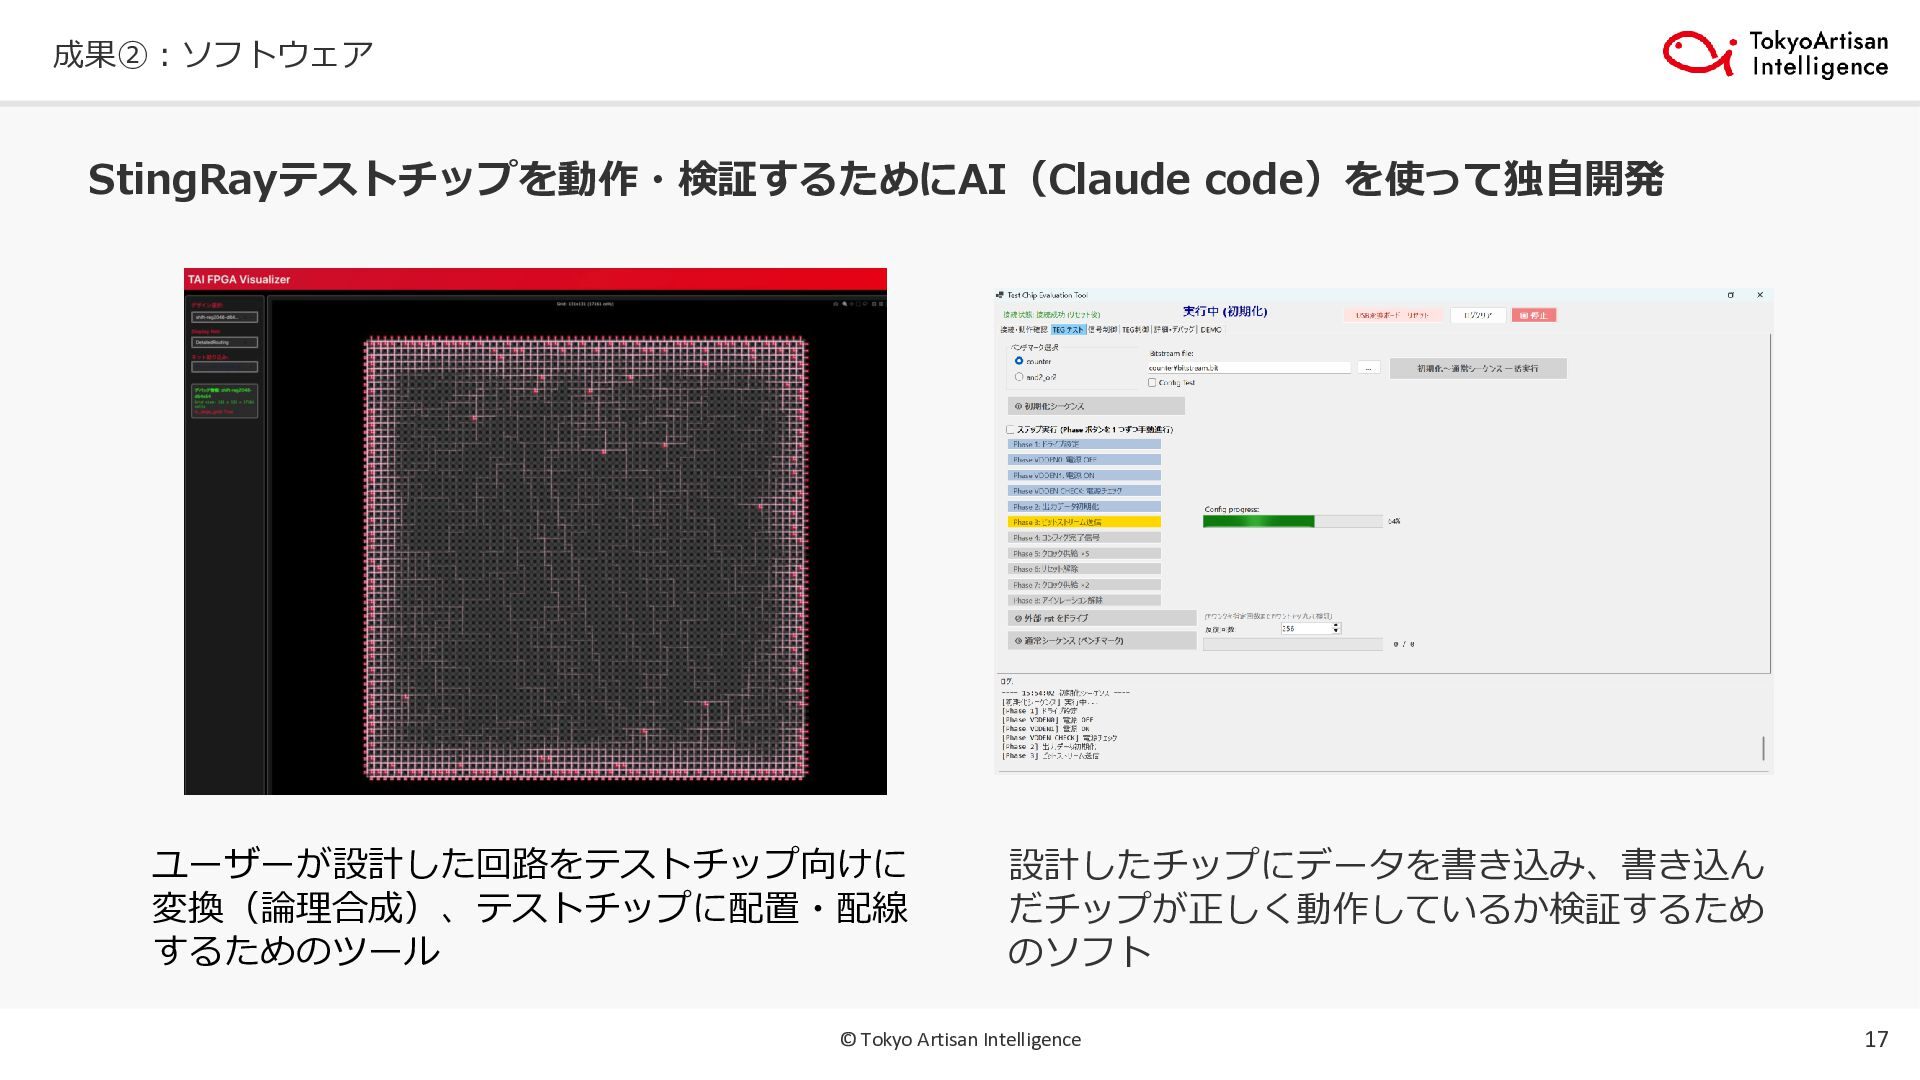Viewport: 1920px width, 1080px height.
Task: Click the Phase 5 クロック供給 button
Action: (1084, 553)
